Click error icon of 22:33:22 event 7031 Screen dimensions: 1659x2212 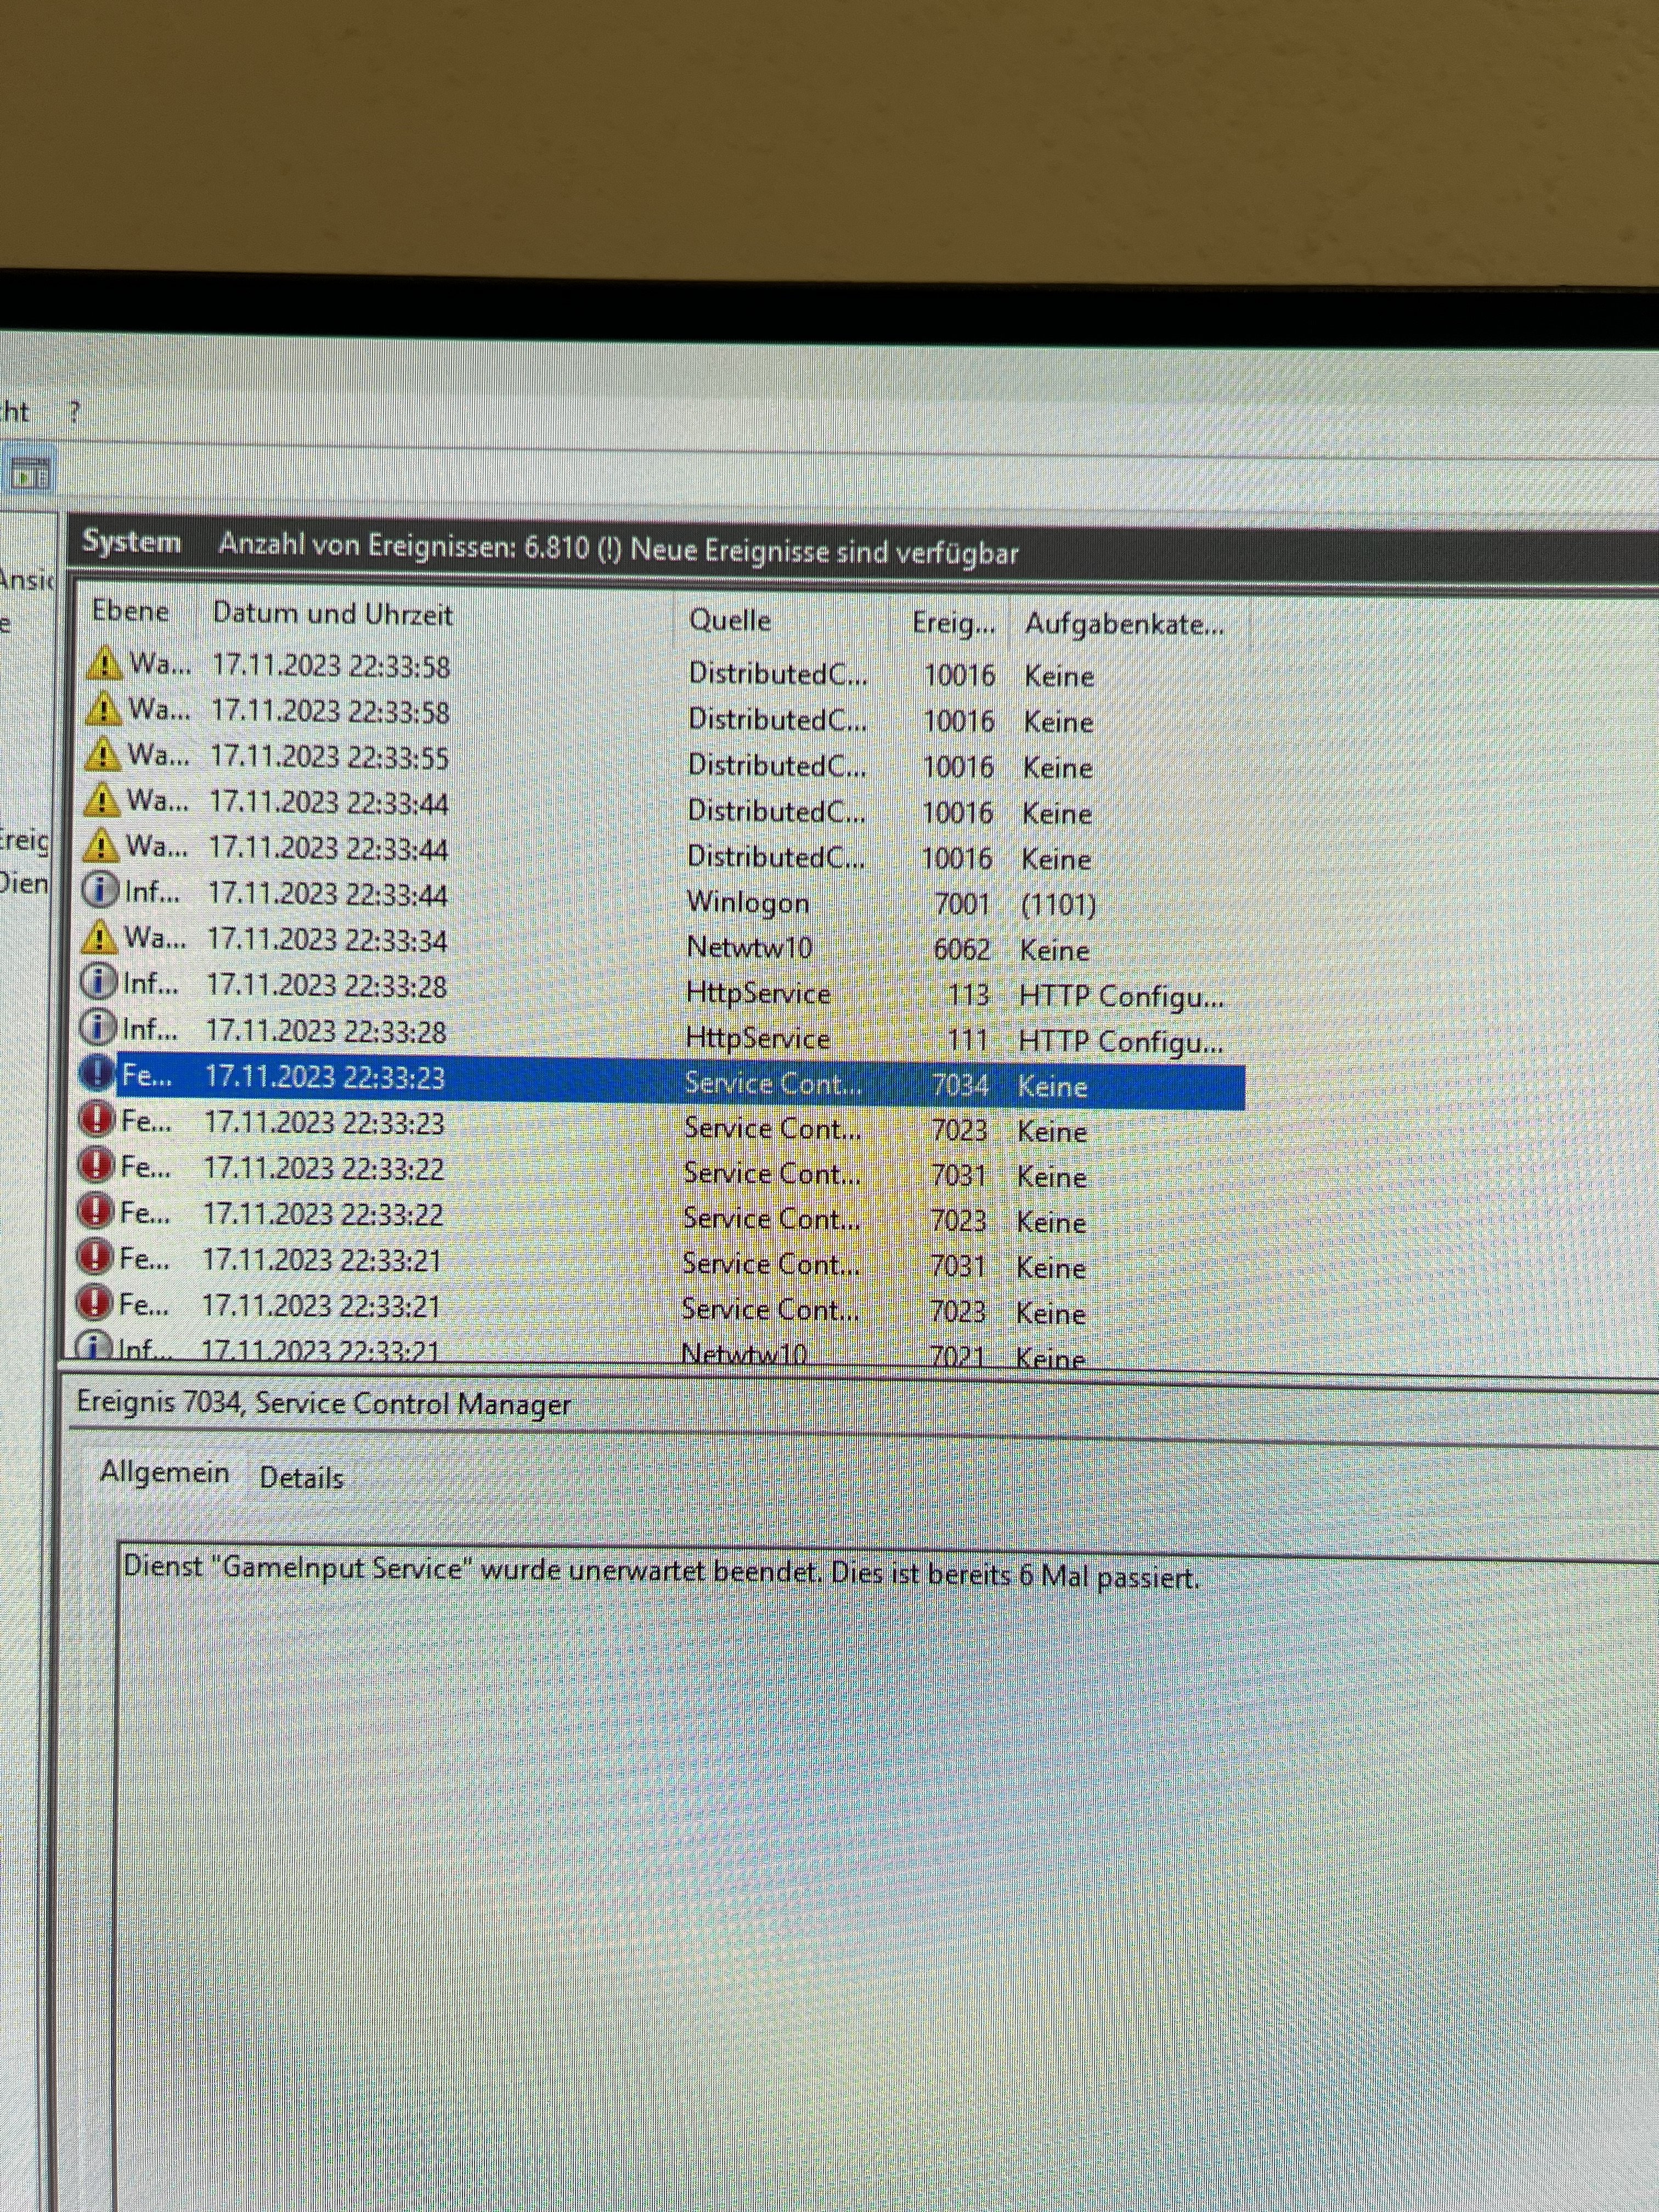[x=96, y=1165]
